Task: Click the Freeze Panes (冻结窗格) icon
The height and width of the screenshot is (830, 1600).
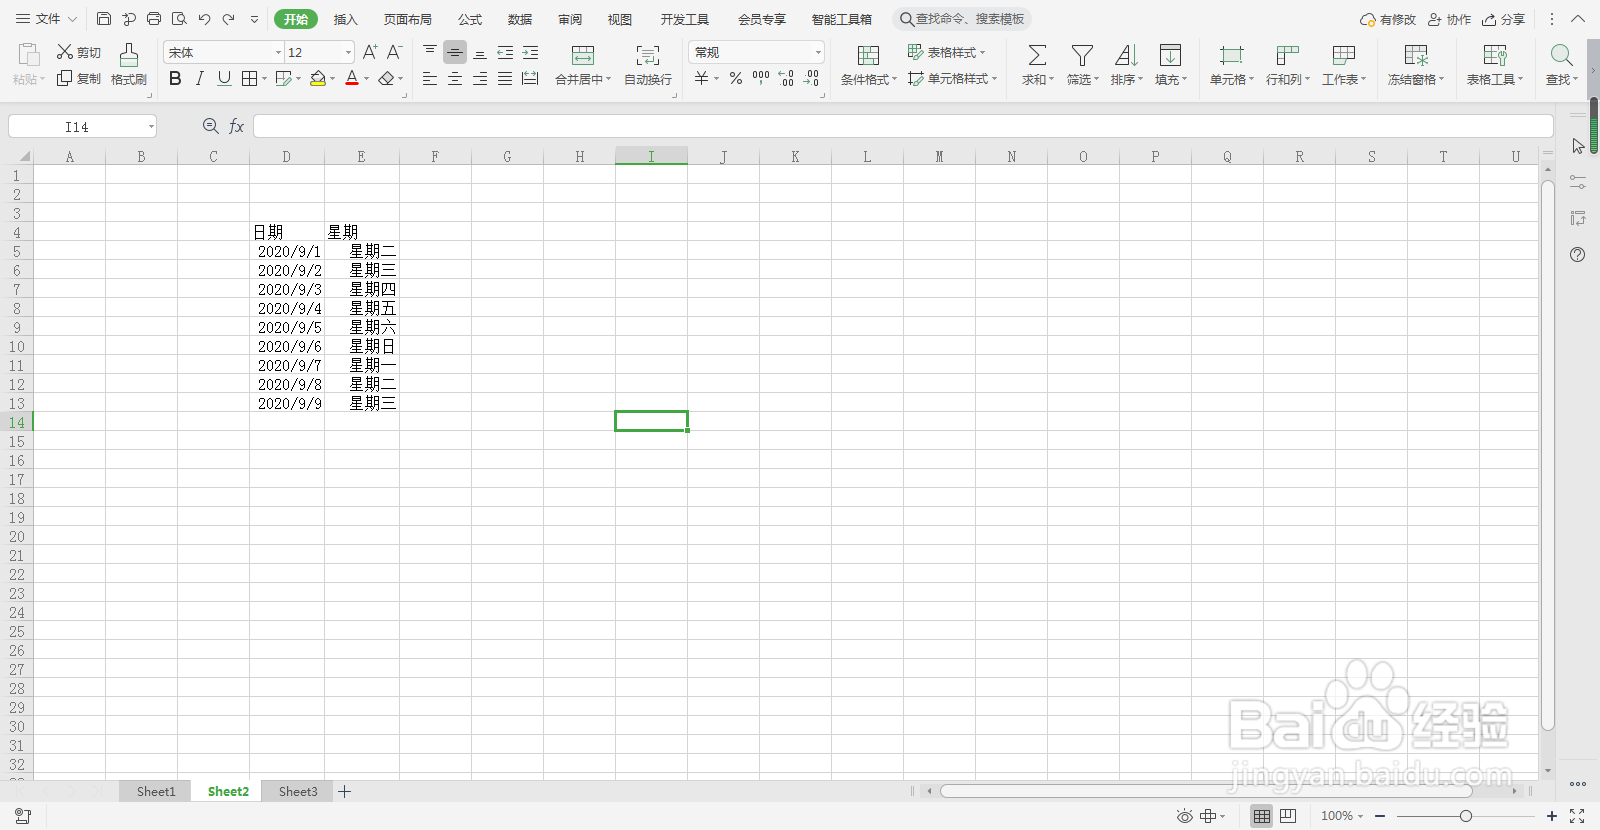Action: (x=1416, y=55)
